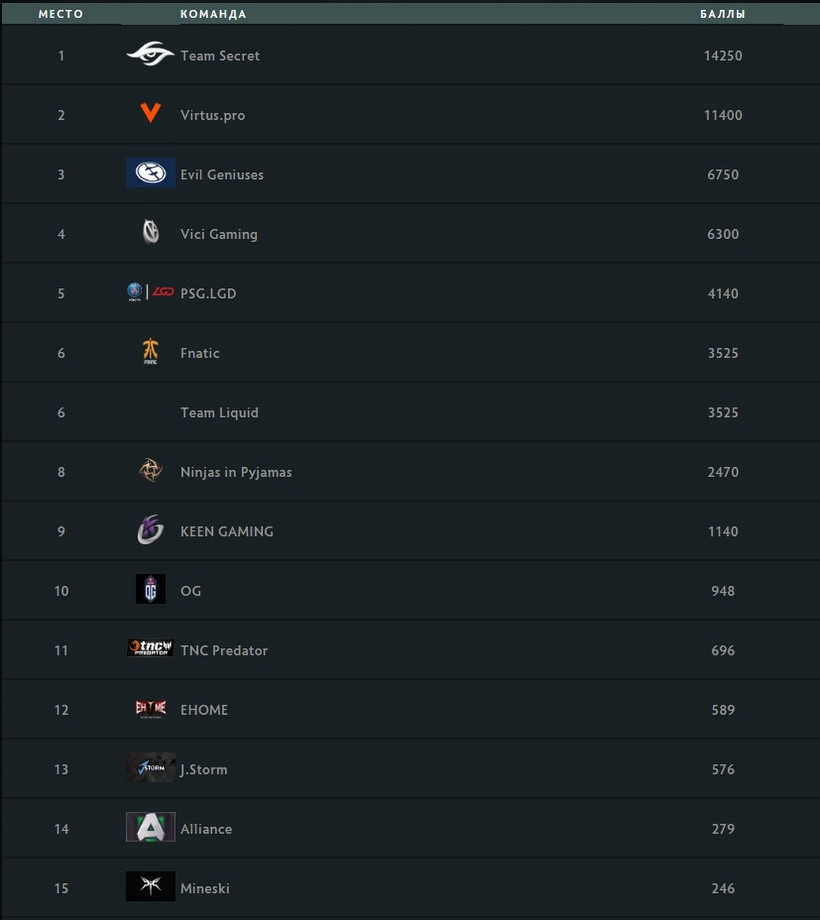Click the green Alliance logo
The height and width of the screenshot is (920, 820).
[x=151, y=827]
